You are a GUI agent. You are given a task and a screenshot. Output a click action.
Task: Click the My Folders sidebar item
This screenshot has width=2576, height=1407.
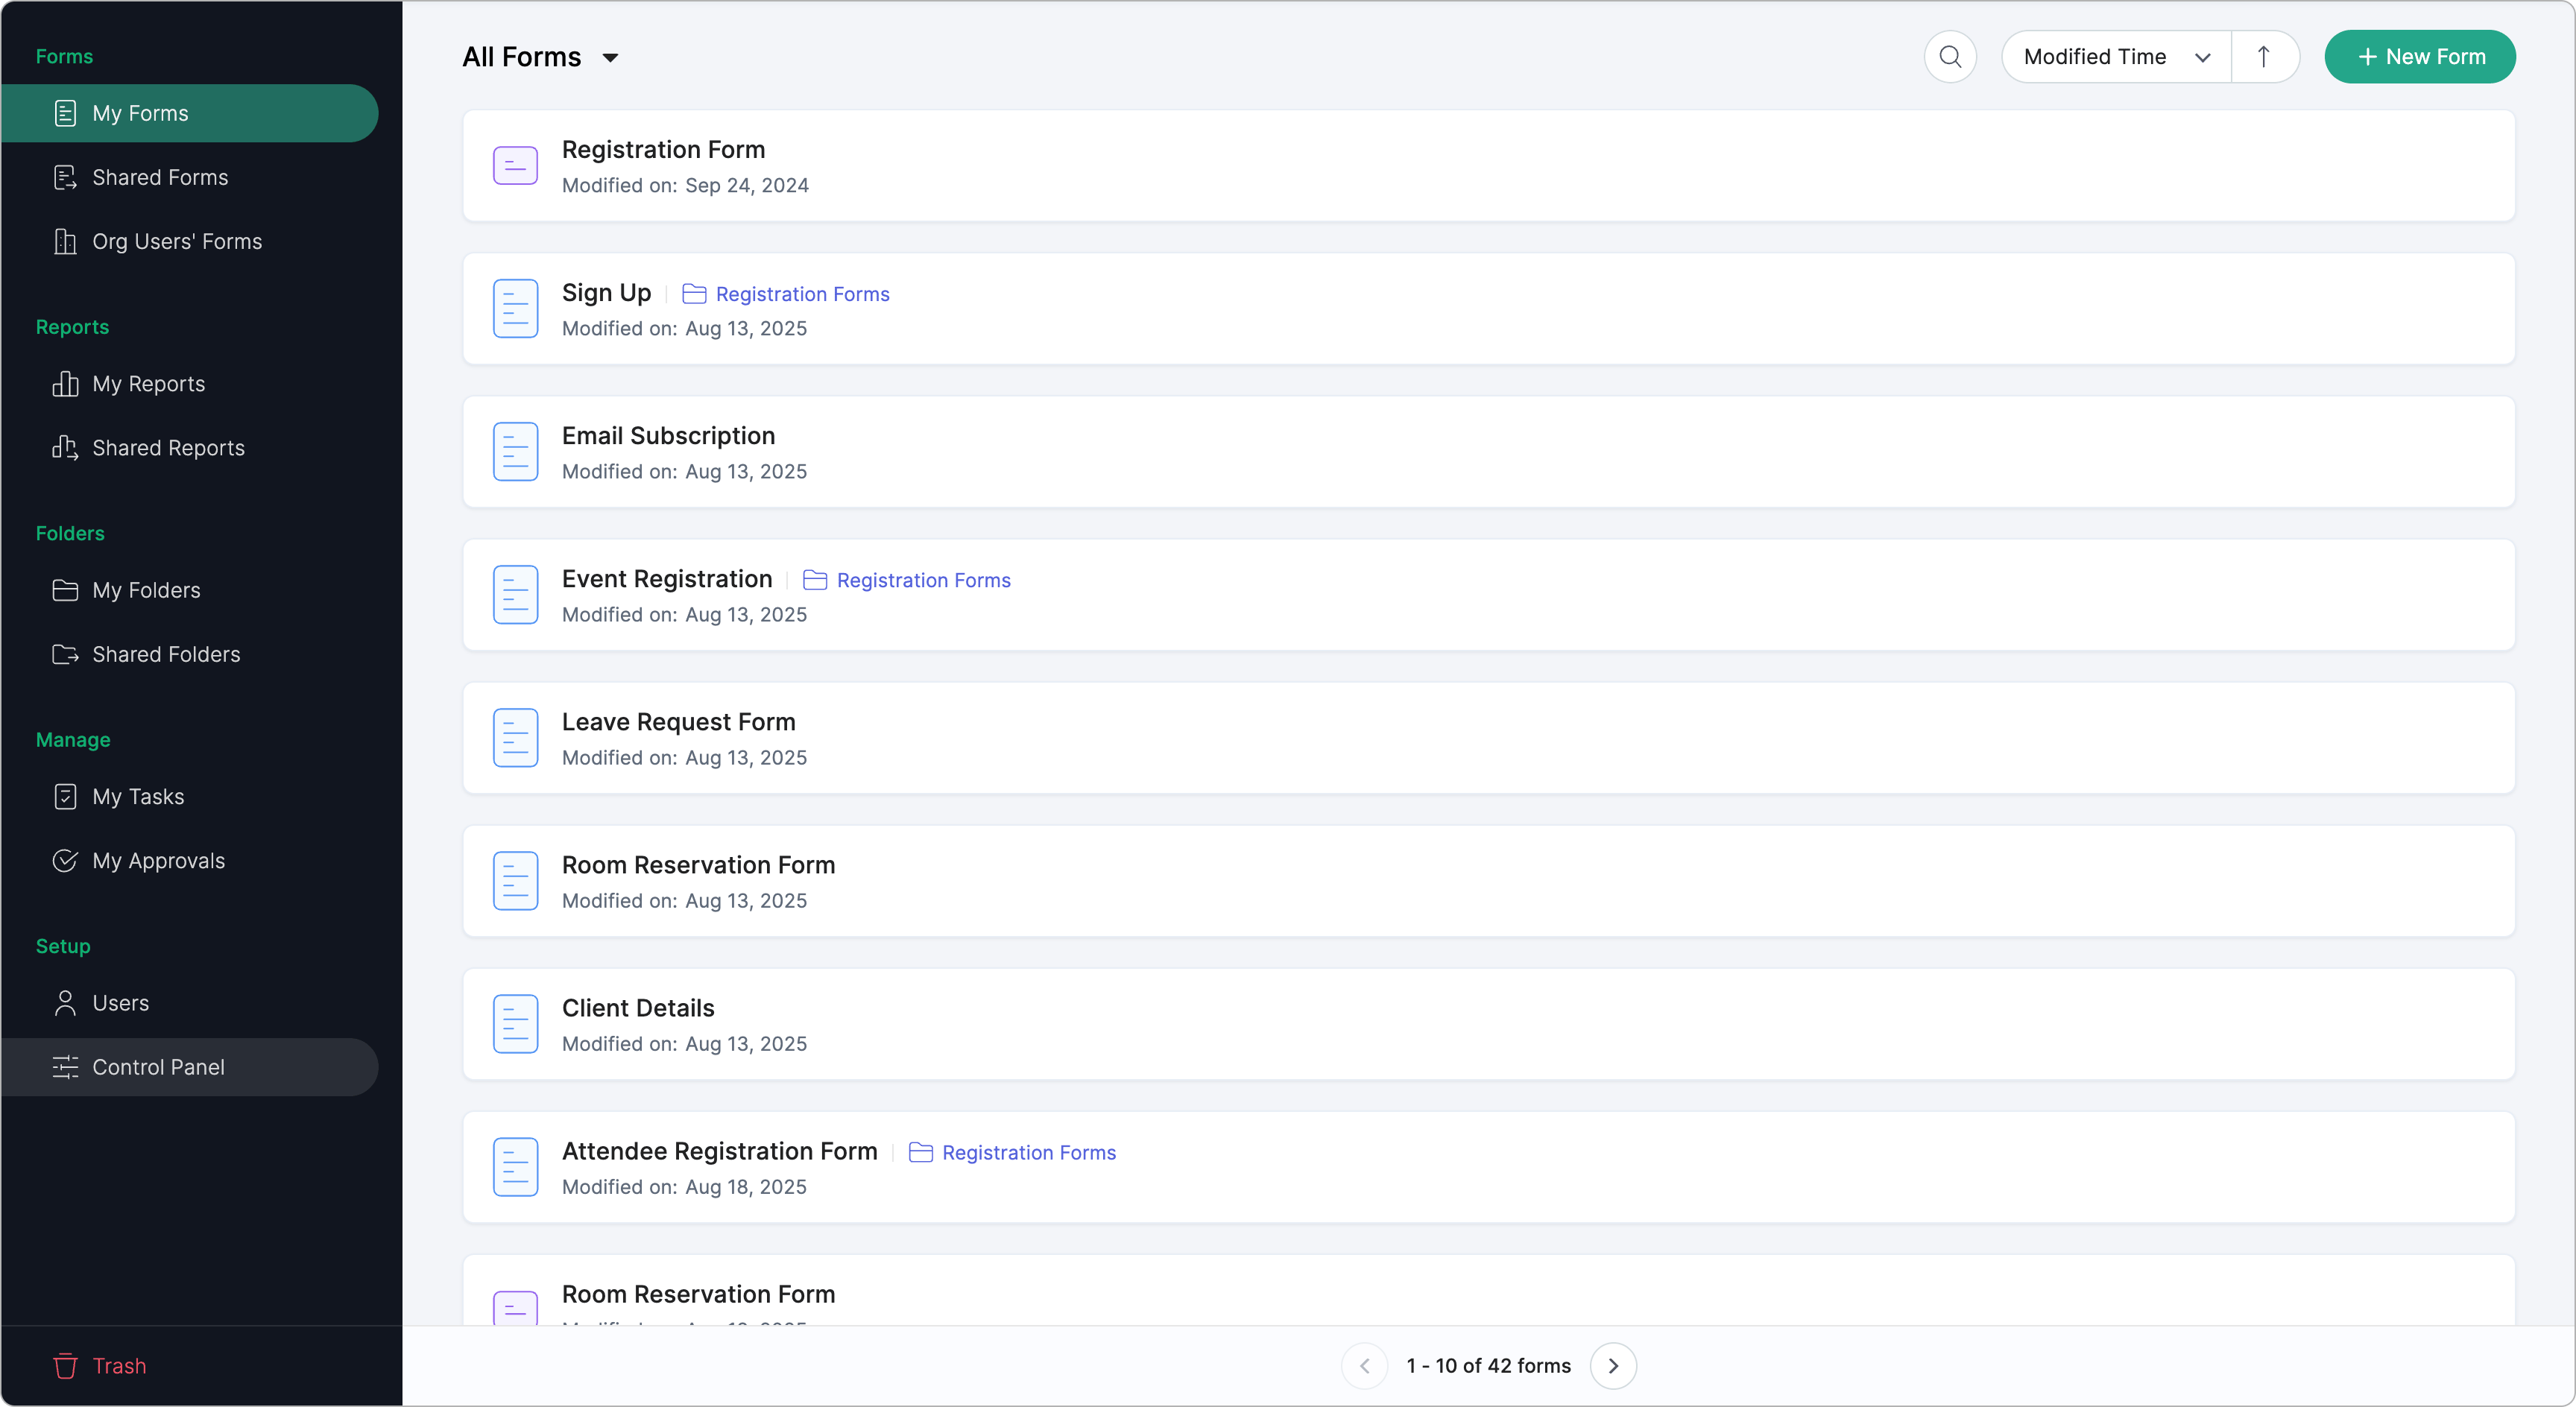[x=146, y=590]
